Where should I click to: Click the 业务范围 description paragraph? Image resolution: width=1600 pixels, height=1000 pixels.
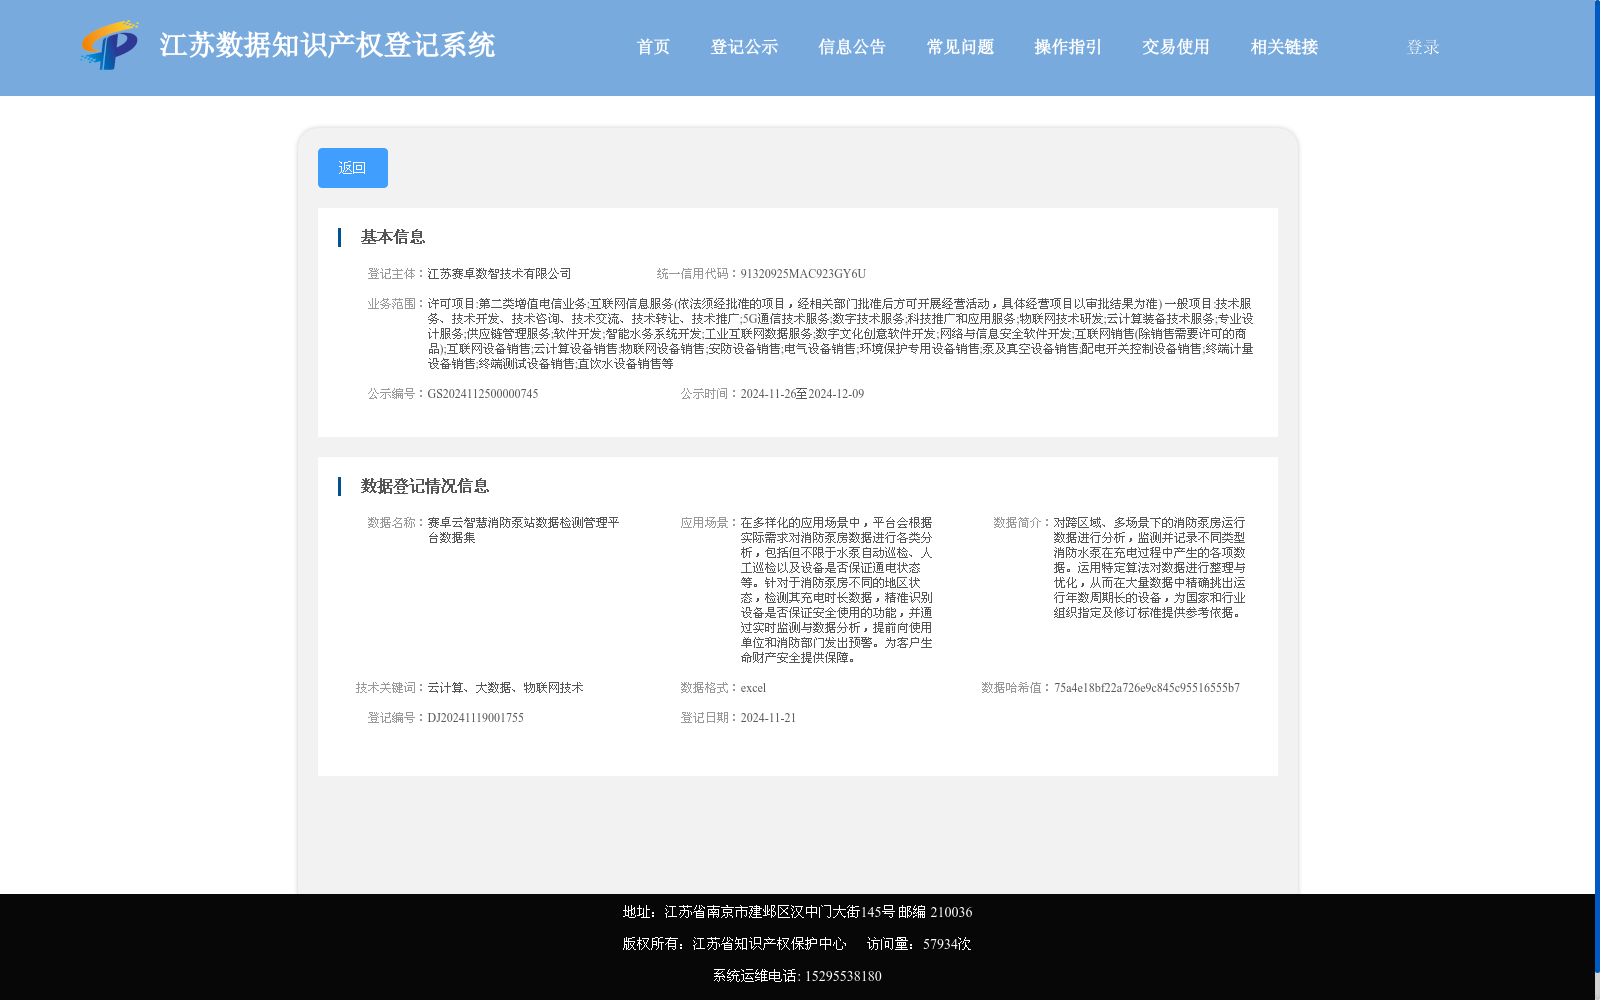coord(840,334)
